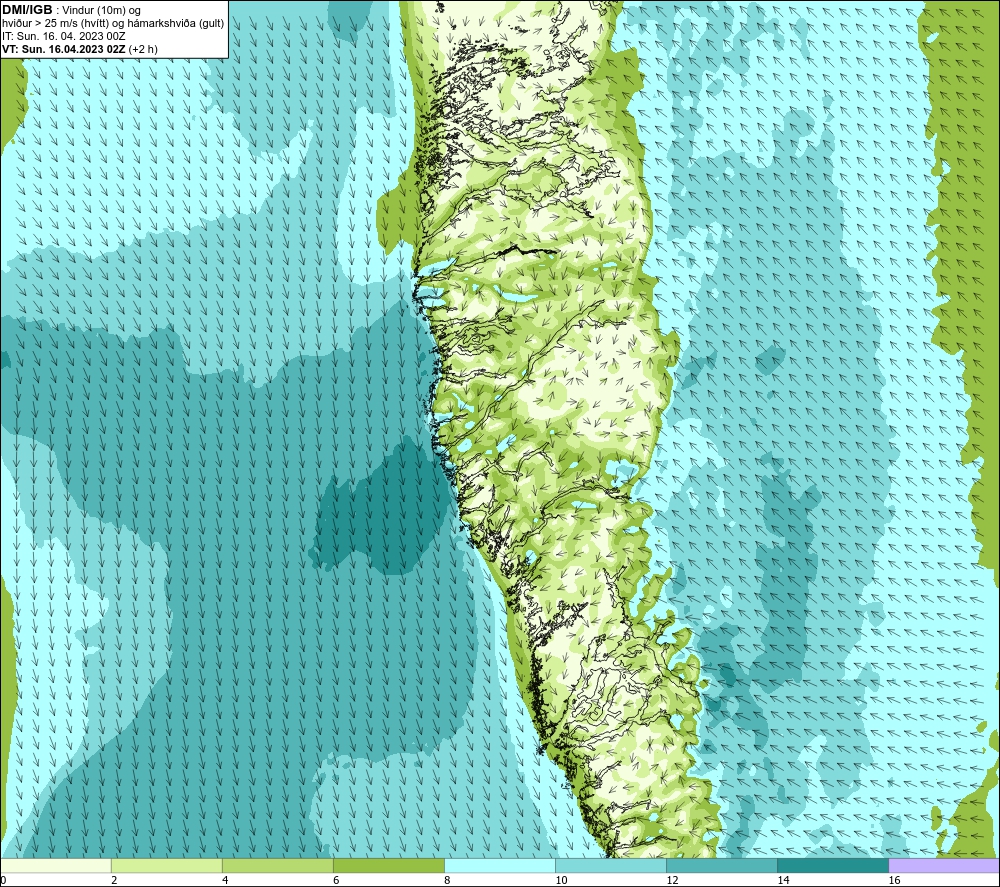
Task: Click the legend scale label 0
Action: (x=3, y=880)
